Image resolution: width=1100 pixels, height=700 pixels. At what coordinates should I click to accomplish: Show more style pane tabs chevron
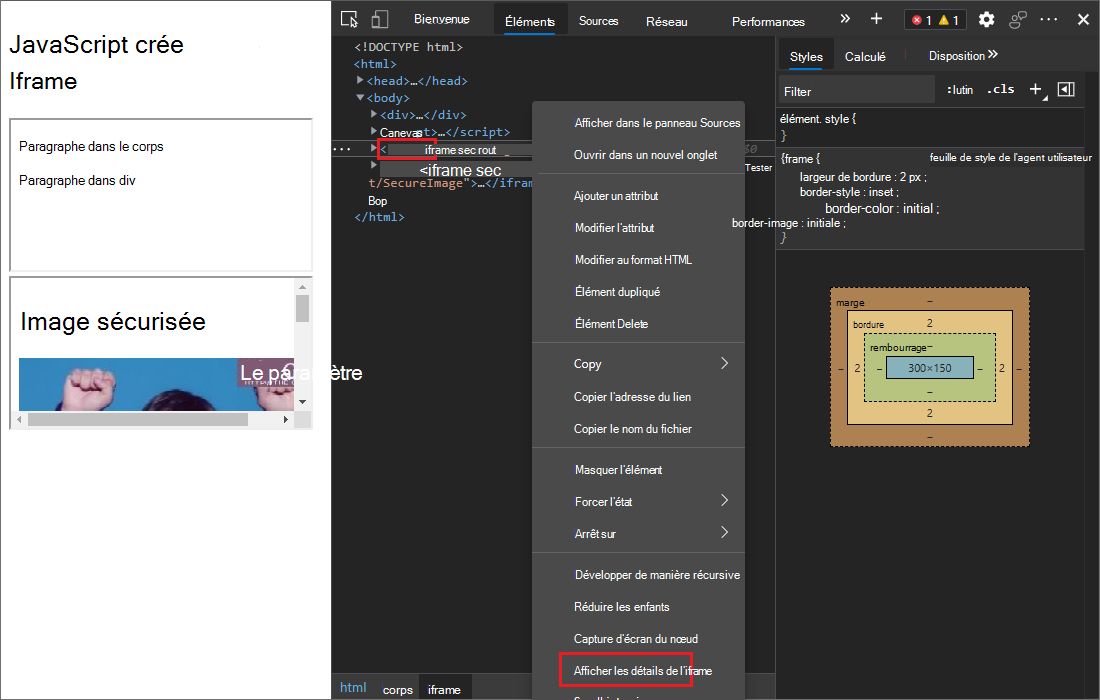click(993, 55)
